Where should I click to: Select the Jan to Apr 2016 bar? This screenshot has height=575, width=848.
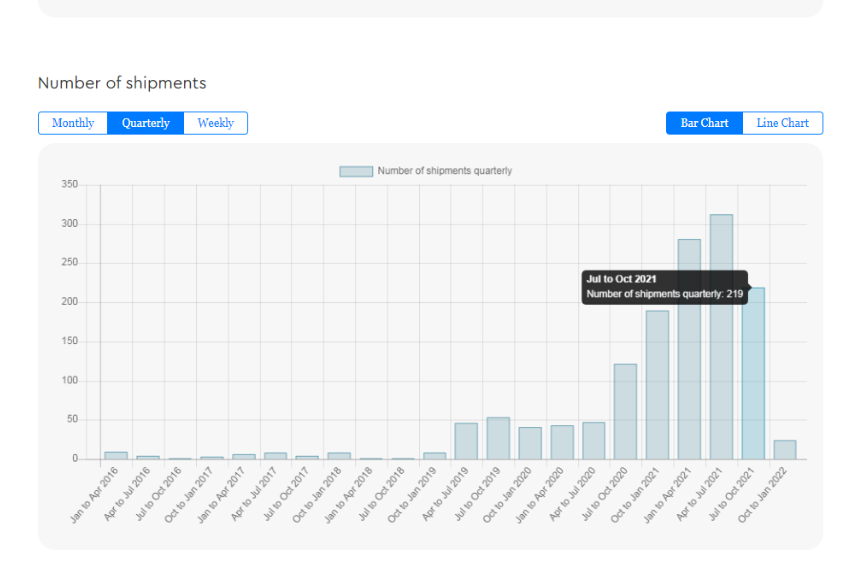[116, 456]
